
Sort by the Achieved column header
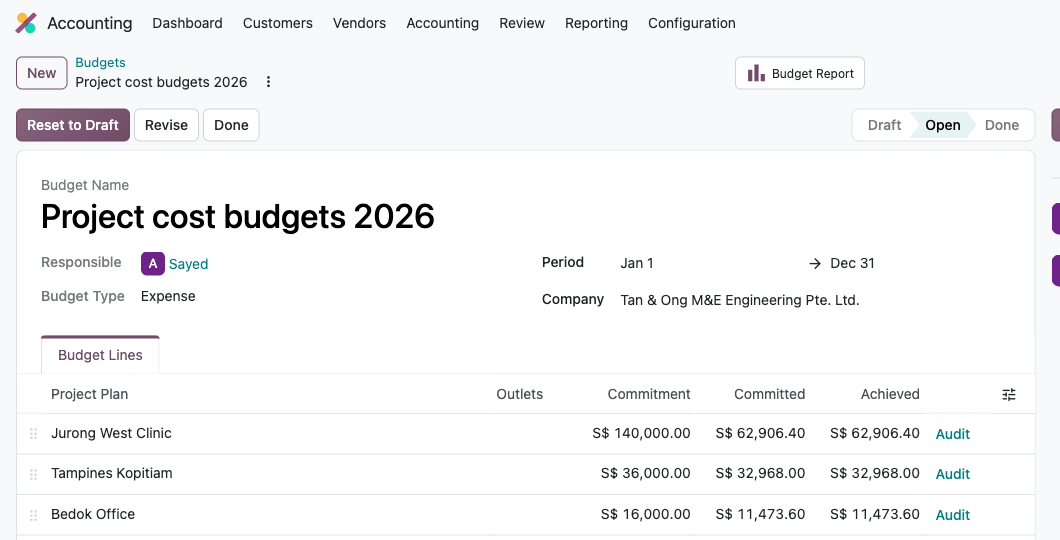890,394
